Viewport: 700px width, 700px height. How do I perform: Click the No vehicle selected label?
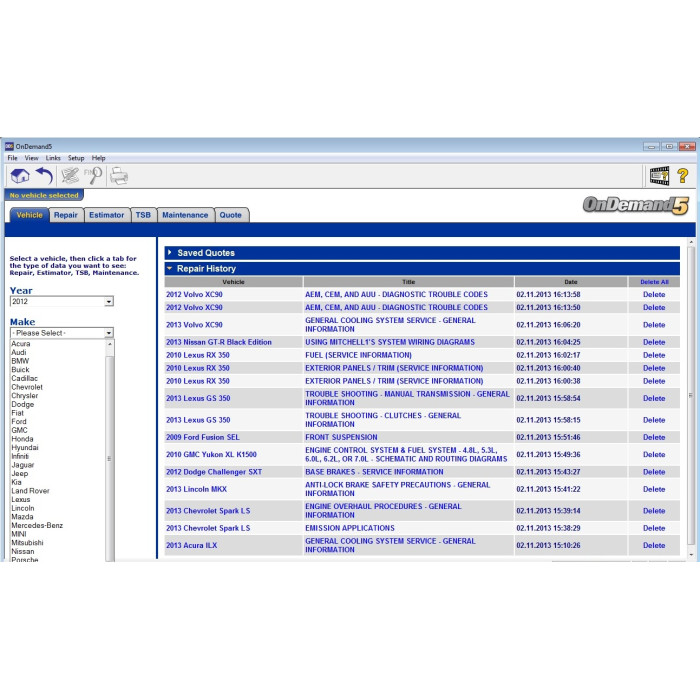click(44, 195)
